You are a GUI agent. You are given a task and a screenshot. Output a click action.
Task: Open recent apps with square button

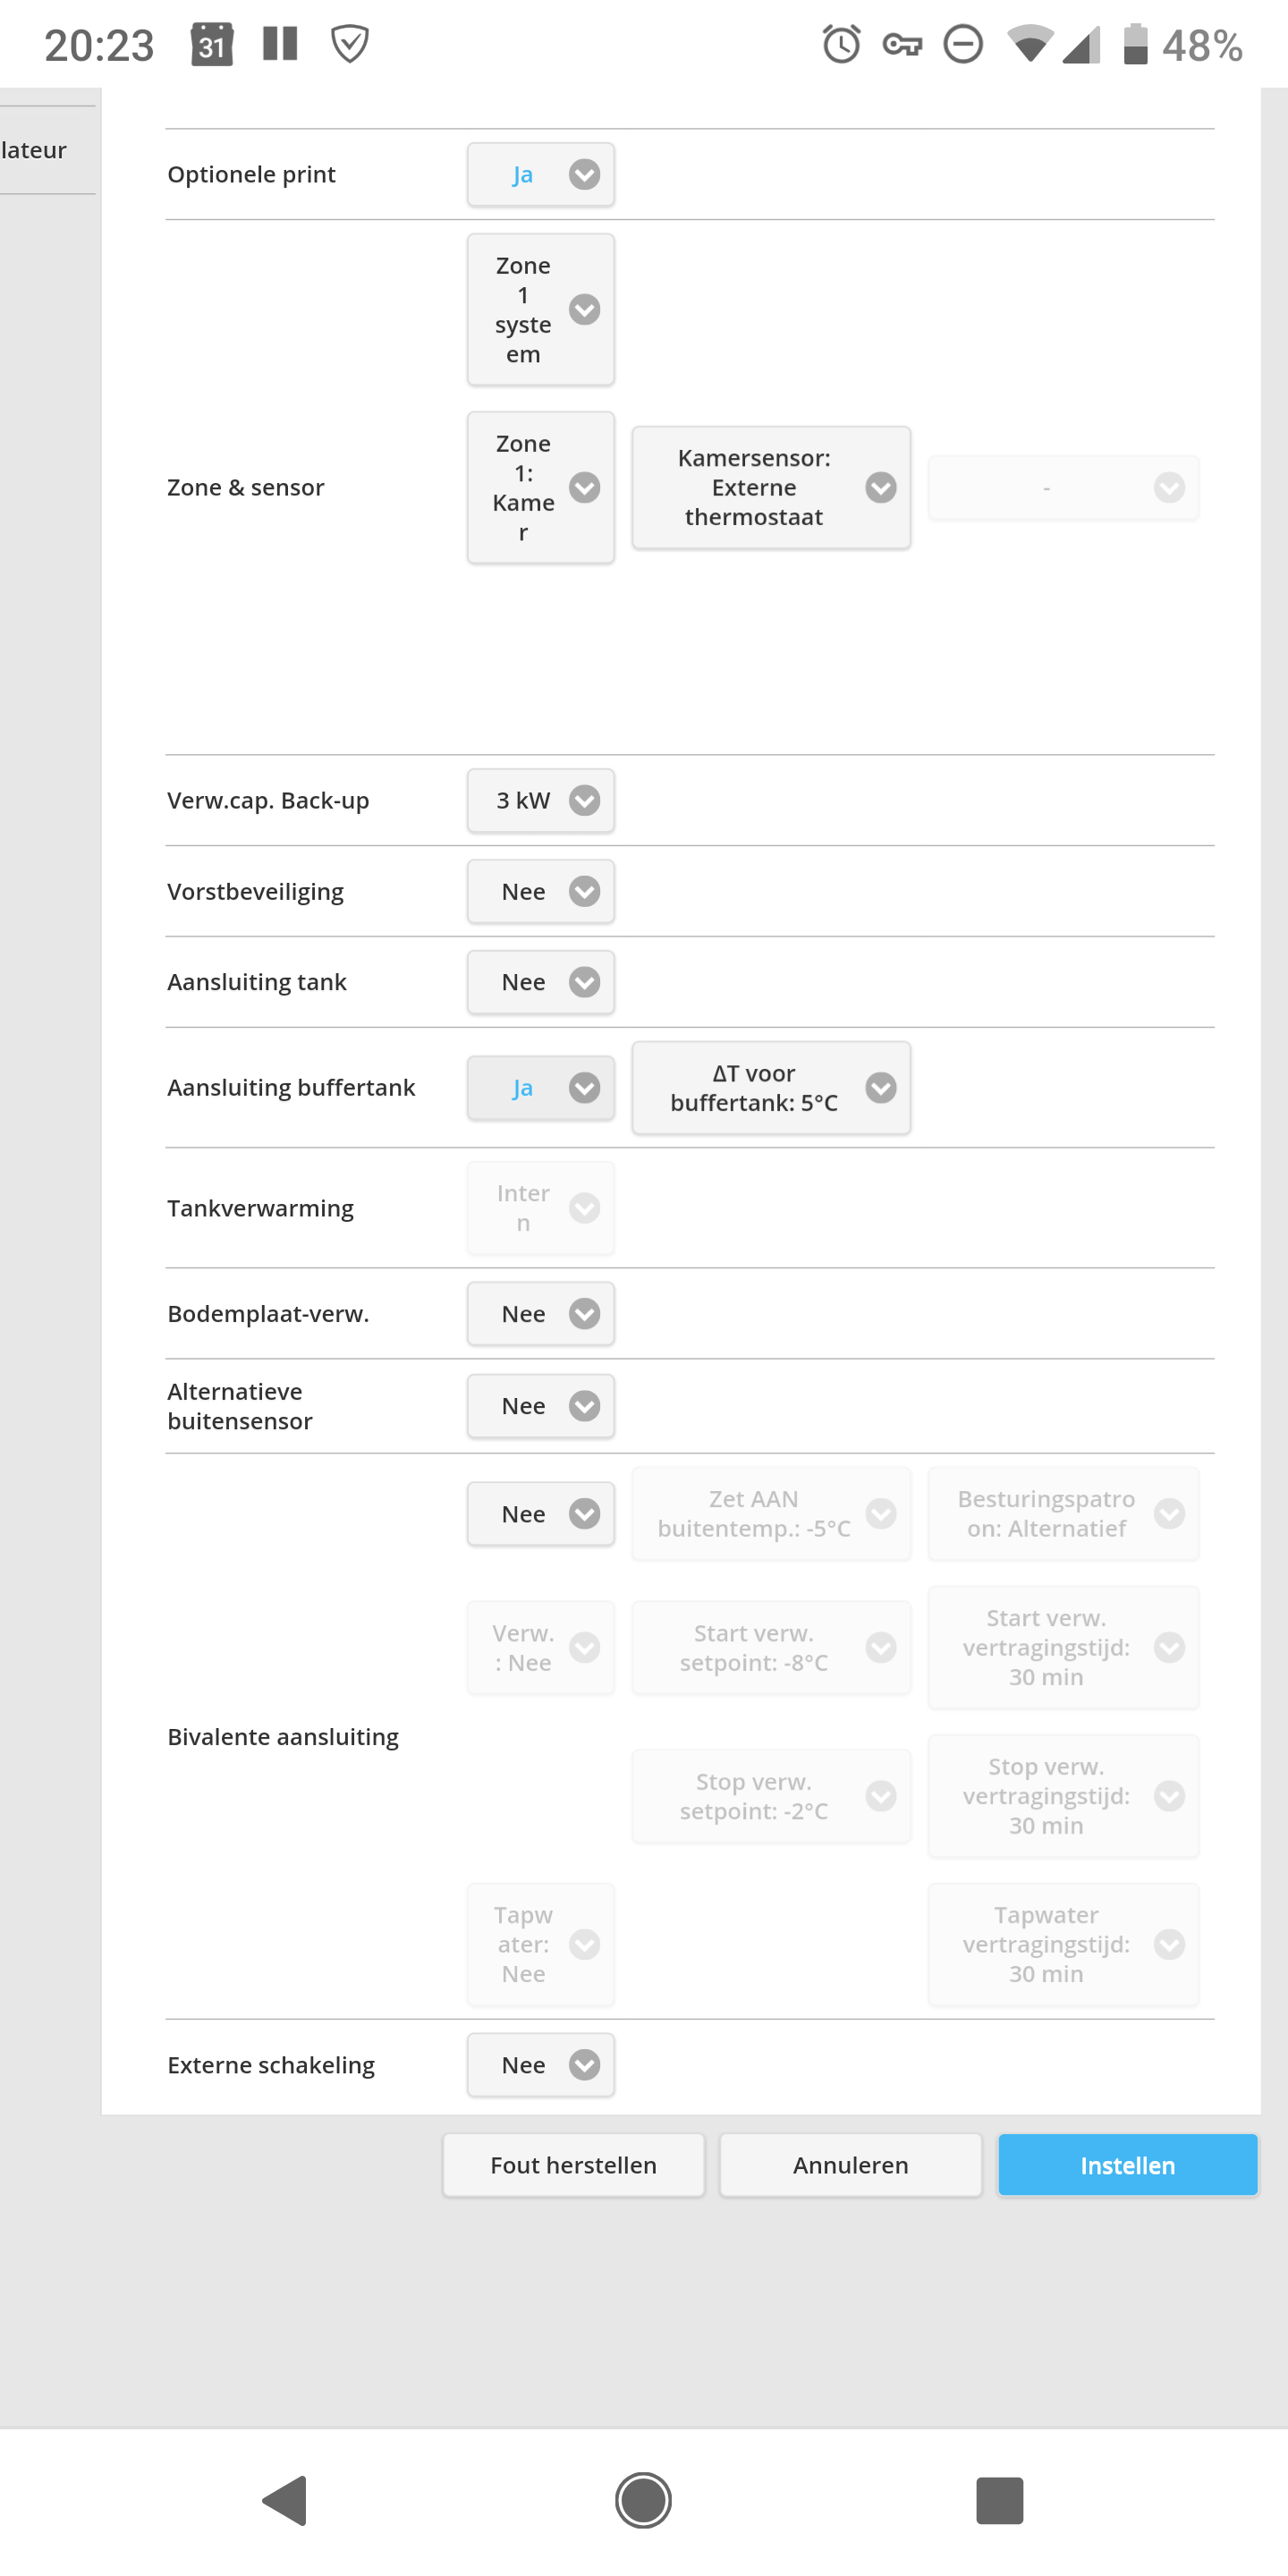tap(999, 2499)
